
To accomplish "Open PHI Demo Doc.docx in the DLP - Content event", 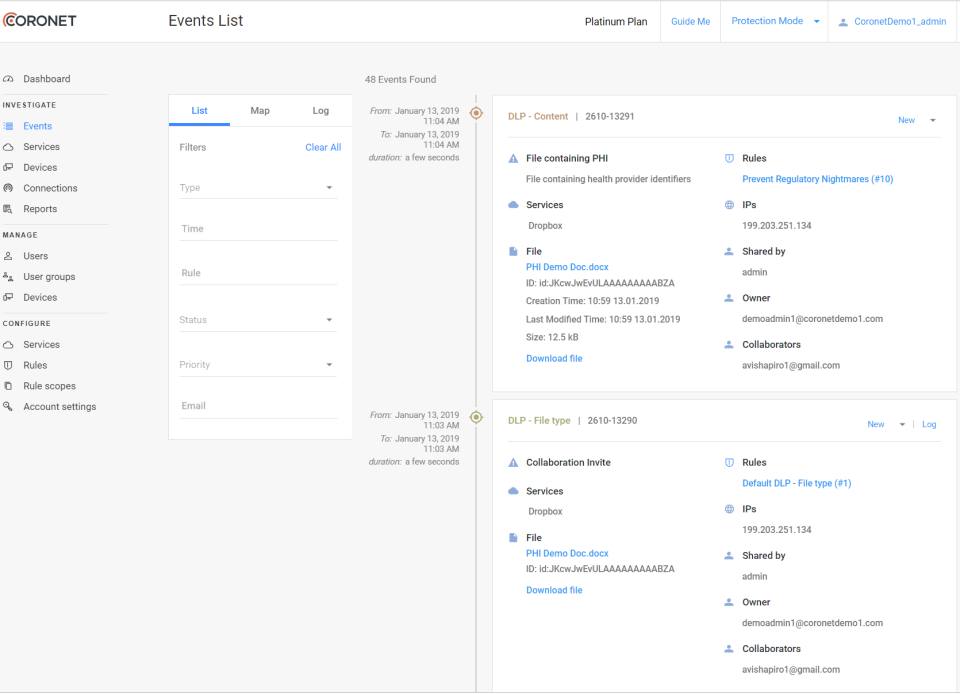I will [567, 267].
